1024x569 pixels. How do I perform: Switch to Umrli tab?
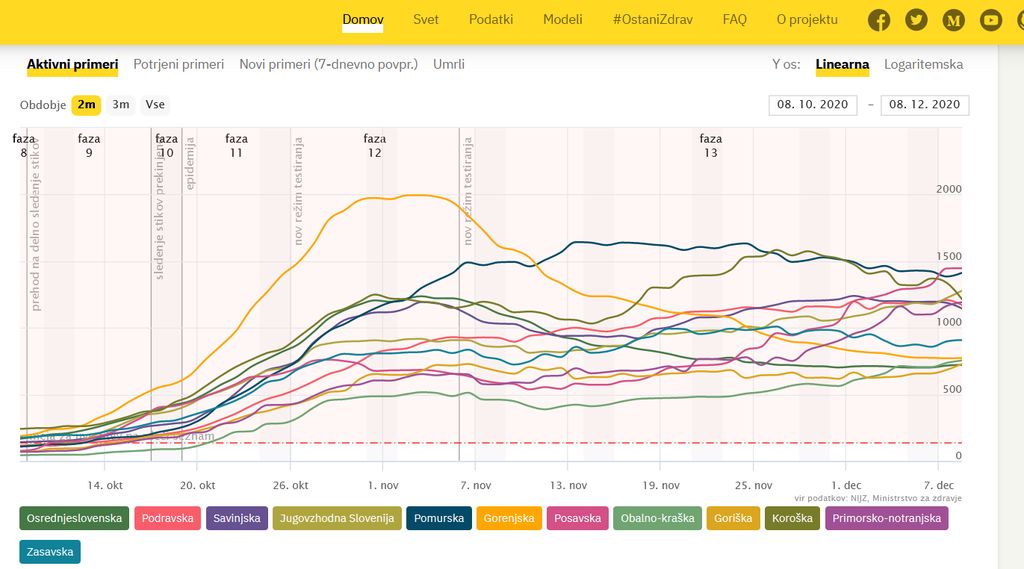(449, 64)
